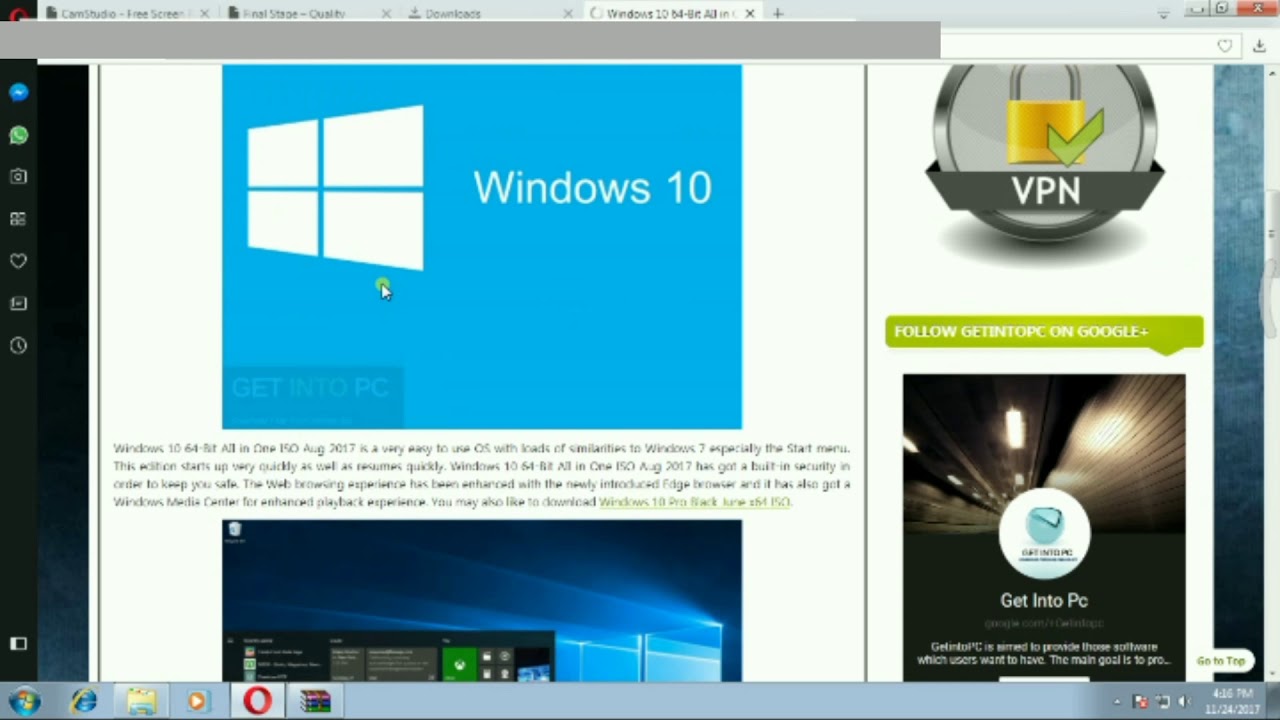The image size is (1280, 720).
Task: Launch Internet Explorer from taskbar
Action: click(83, 702)
